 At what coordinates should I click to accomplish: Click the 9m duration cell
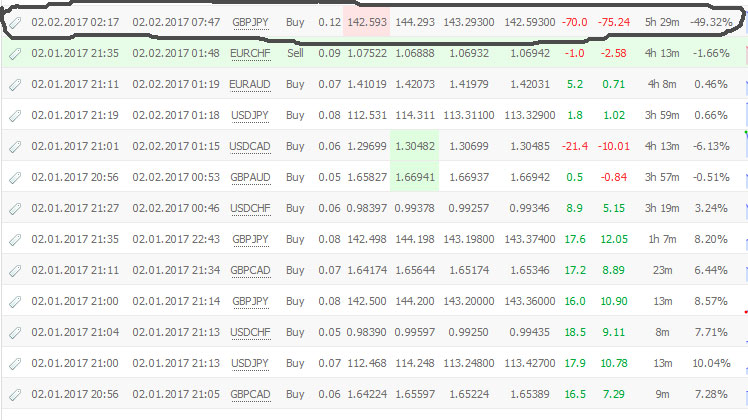[x=662, y=394]
